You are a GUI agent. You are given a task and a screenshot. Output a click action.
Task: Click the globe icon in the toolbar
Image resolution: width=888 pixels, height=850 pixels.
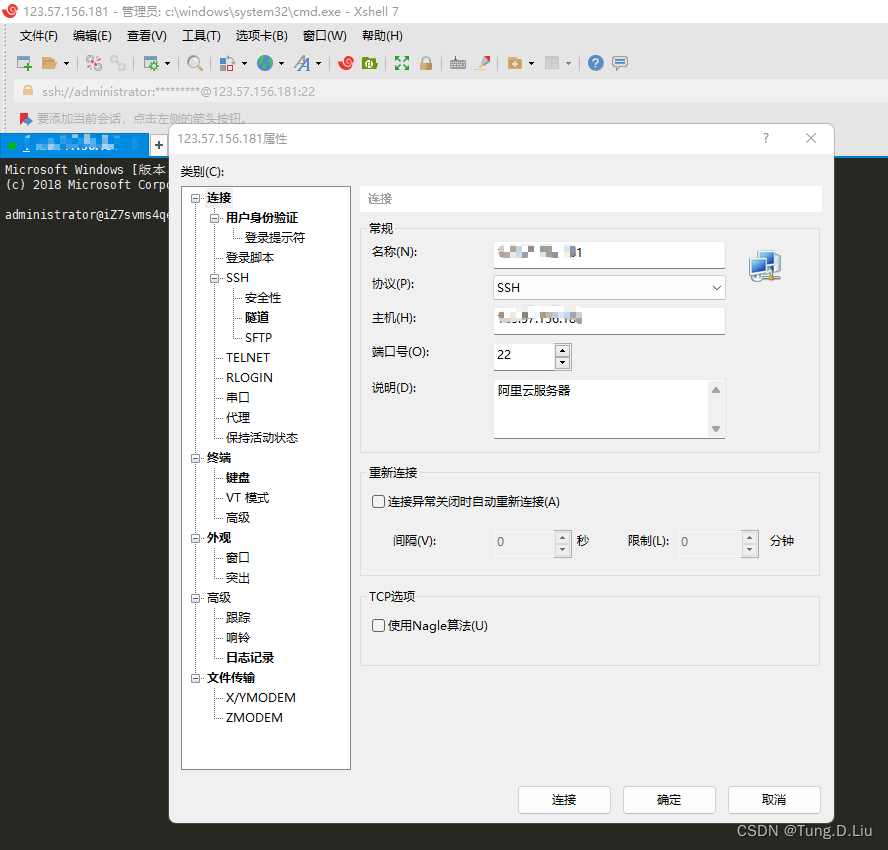(x=264, y=63)
